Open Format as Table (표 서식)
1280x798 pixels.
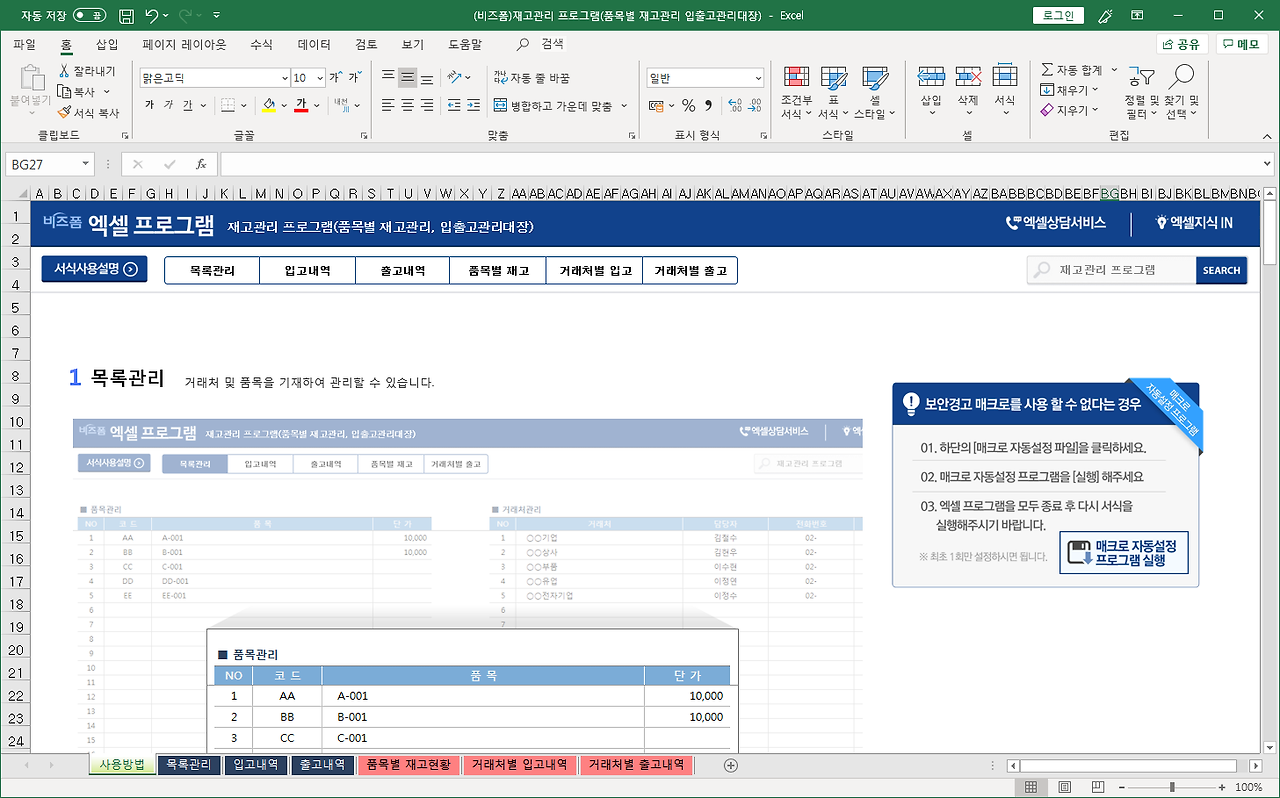click(833, 93)
